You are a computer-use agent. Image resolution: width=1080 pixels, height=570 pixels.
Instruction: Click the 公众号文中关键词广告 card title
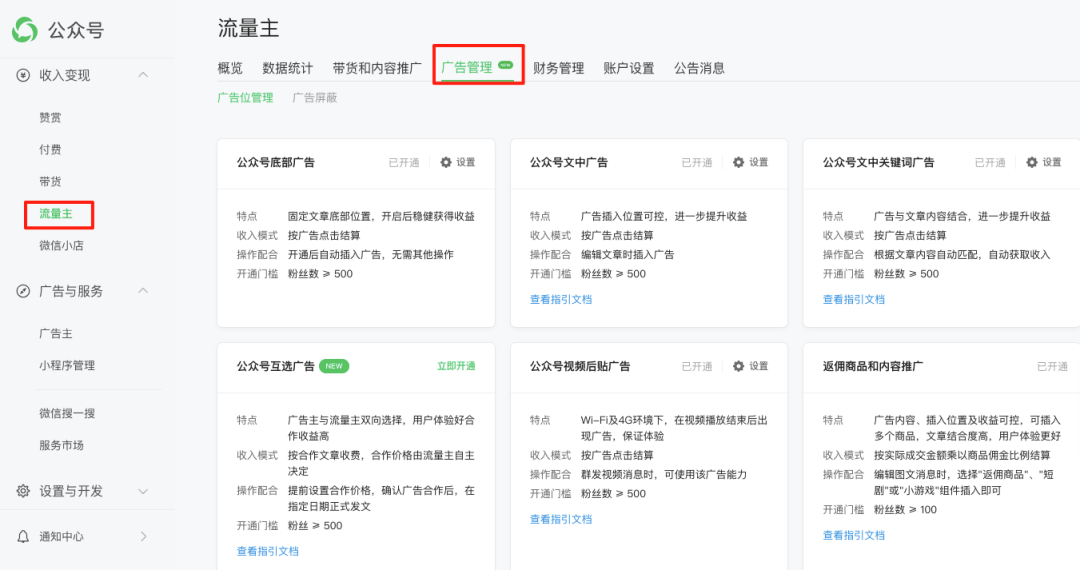[879, 162]
